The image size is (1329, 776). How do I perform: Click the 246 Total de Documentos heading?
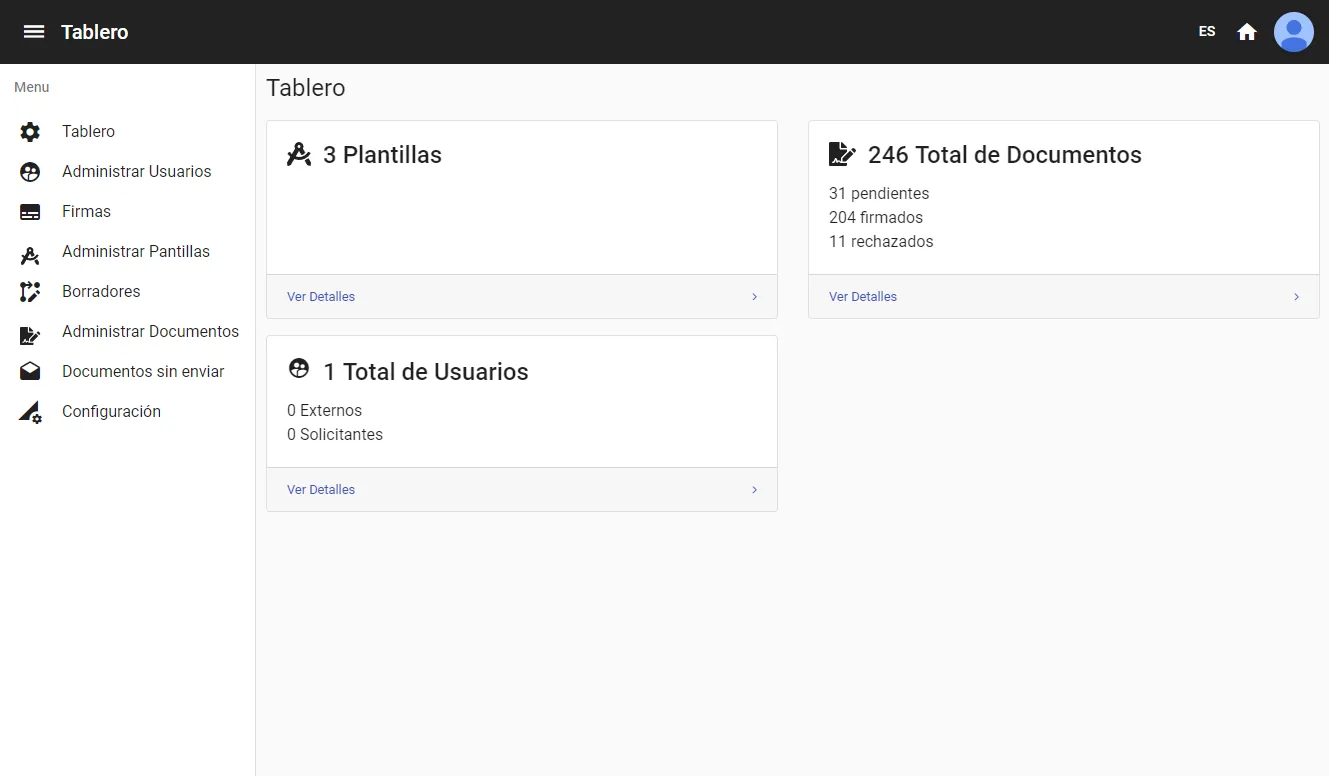click(1004, 155)
